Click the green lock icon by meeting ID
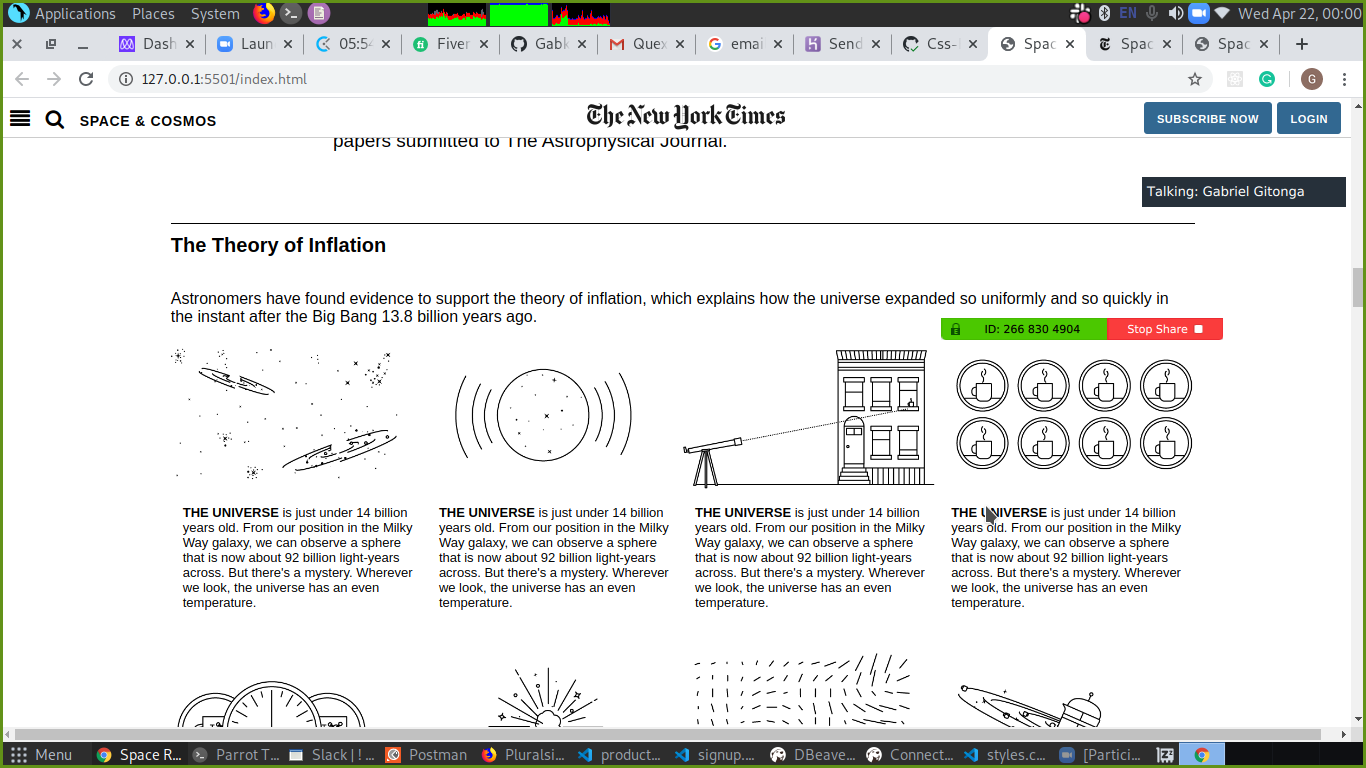The image size is (1366, 768). (955, 329)
